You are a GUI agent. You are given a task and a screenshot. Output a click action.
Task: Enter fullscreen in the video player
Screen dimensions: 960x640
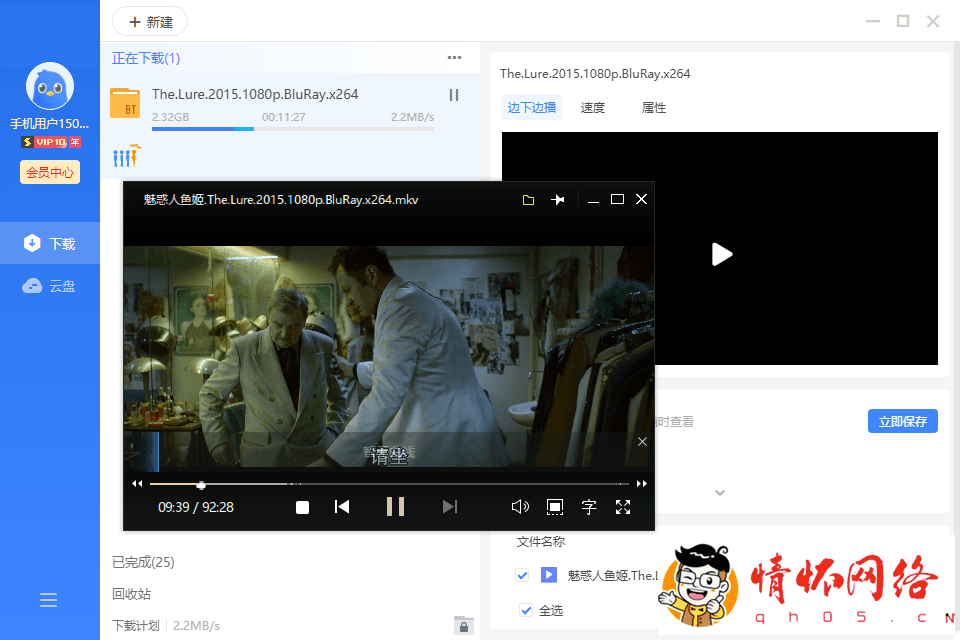pos(623,506)
